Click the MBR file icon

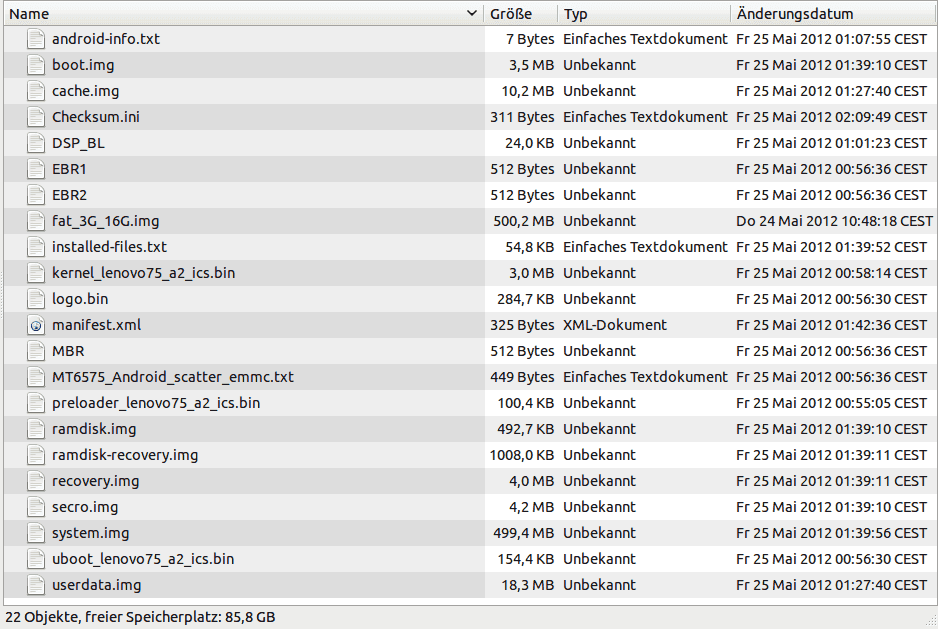point(36,351)
